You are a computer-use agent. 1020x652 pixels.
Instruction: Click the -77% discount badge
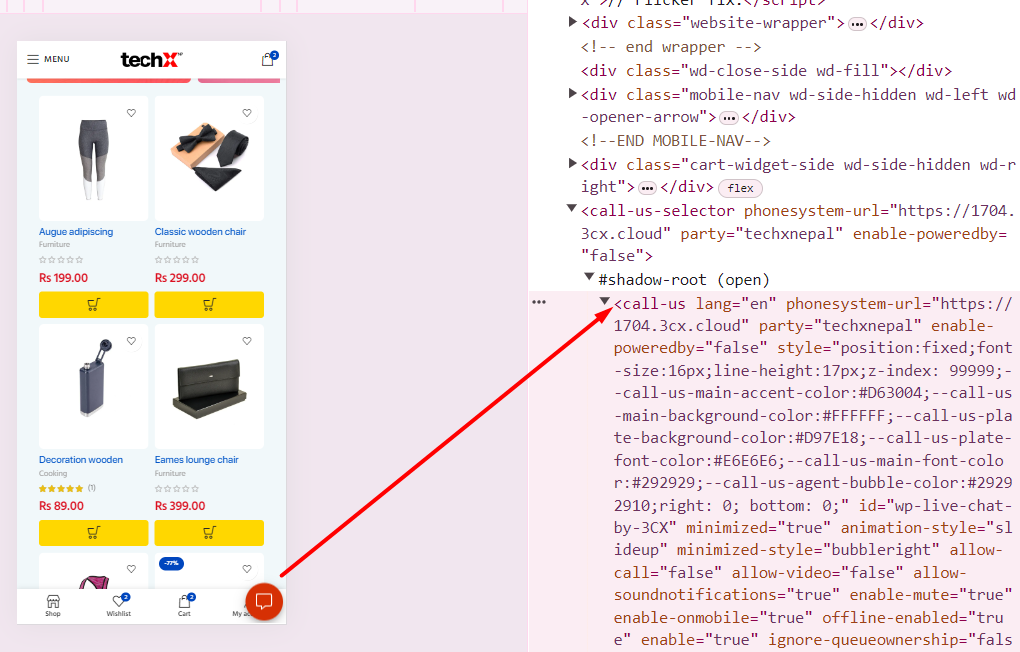click(171, 564)
